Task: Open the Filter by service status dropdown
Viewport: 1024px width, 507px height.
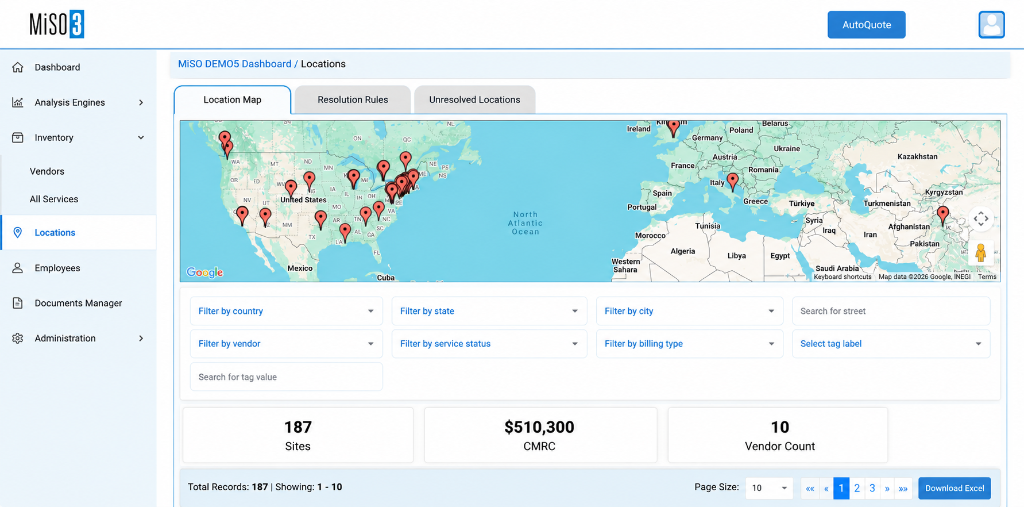Action: (x=489, y=344)
